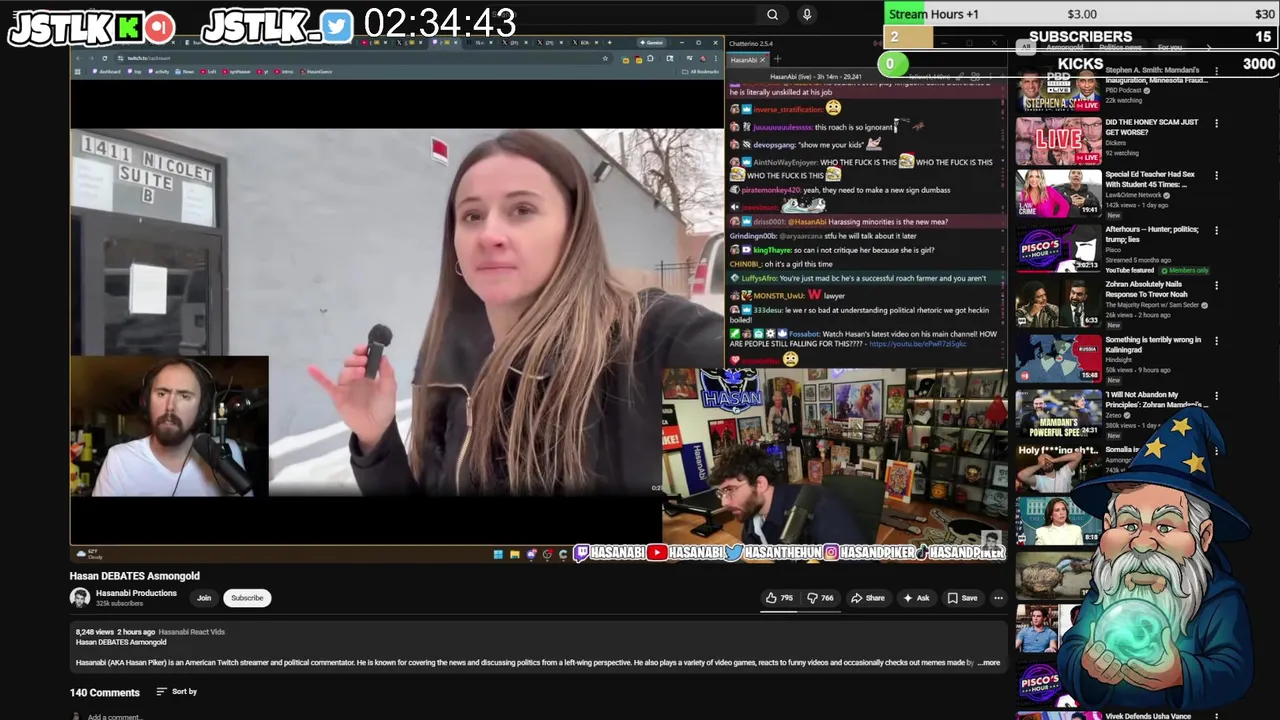Share the Hasan DEBATES Asmongold video

coord(867,598)
